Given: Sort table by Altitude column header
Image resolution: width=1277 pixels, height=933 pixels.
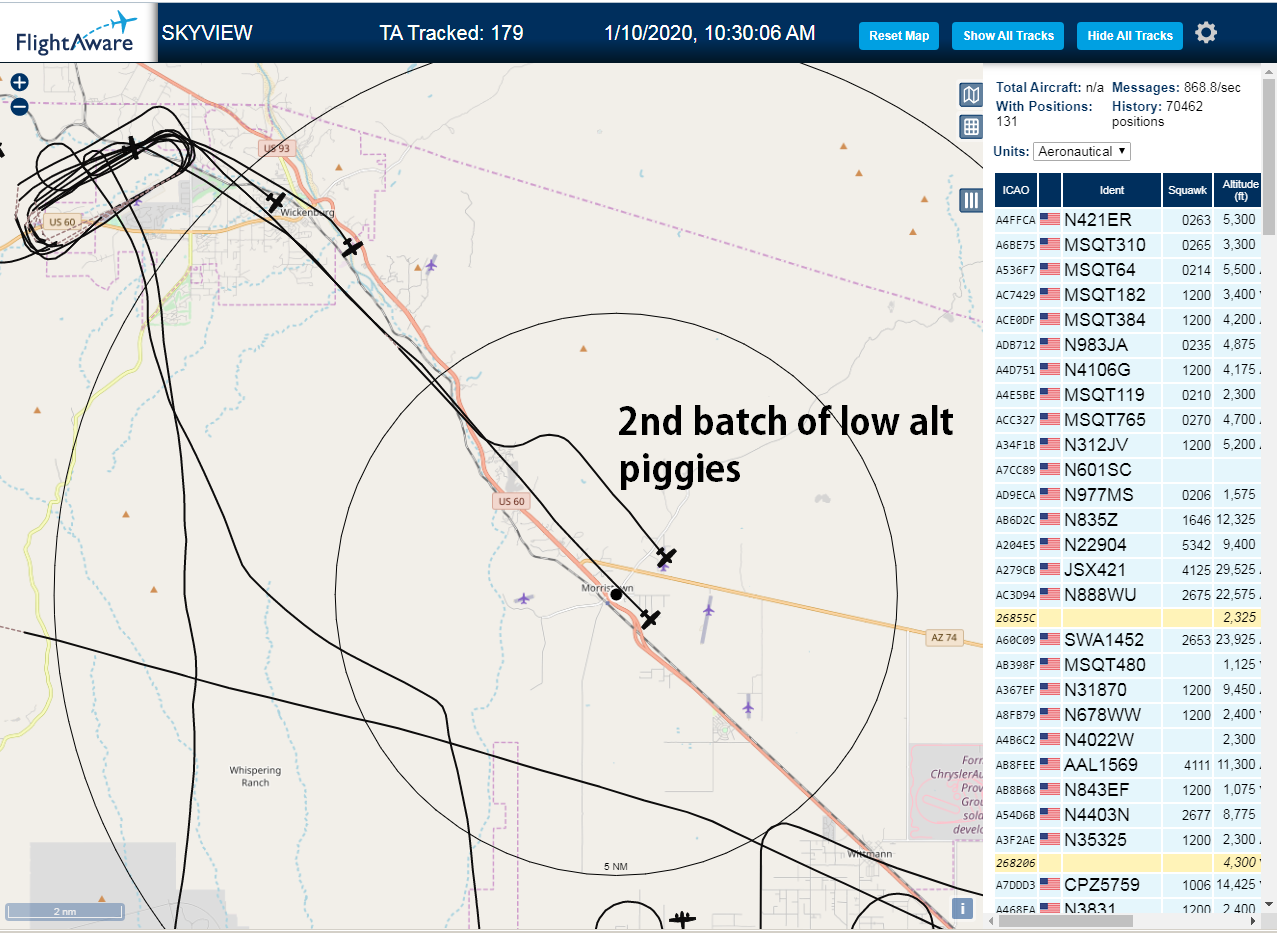Looking at the screenshot, I should 1240,190.
